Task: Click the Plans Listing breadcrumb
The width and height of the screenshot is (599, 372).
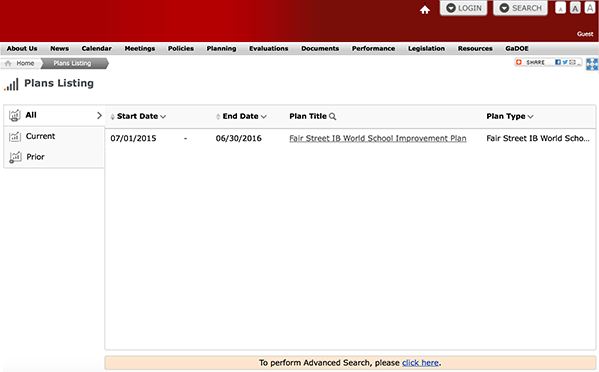Action: click(73, 63)
